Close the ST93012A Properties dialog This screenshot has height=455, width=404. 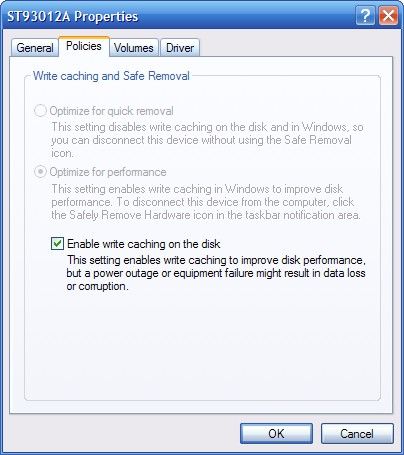[388, 16]
